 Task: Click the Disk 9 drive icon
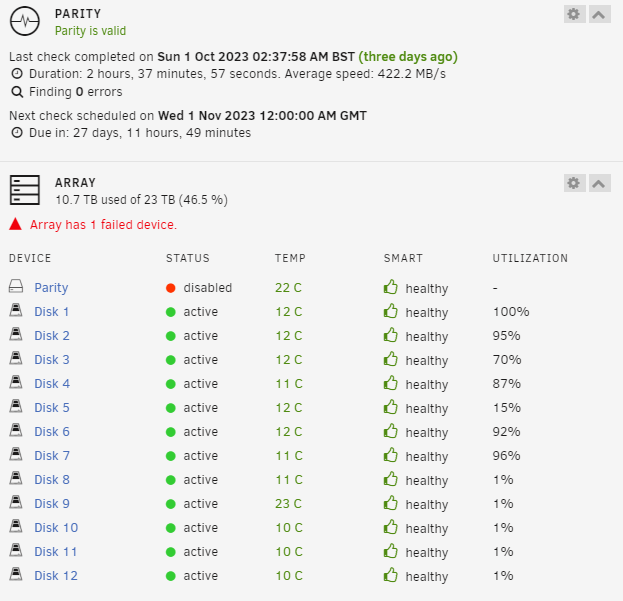(16, 502)
